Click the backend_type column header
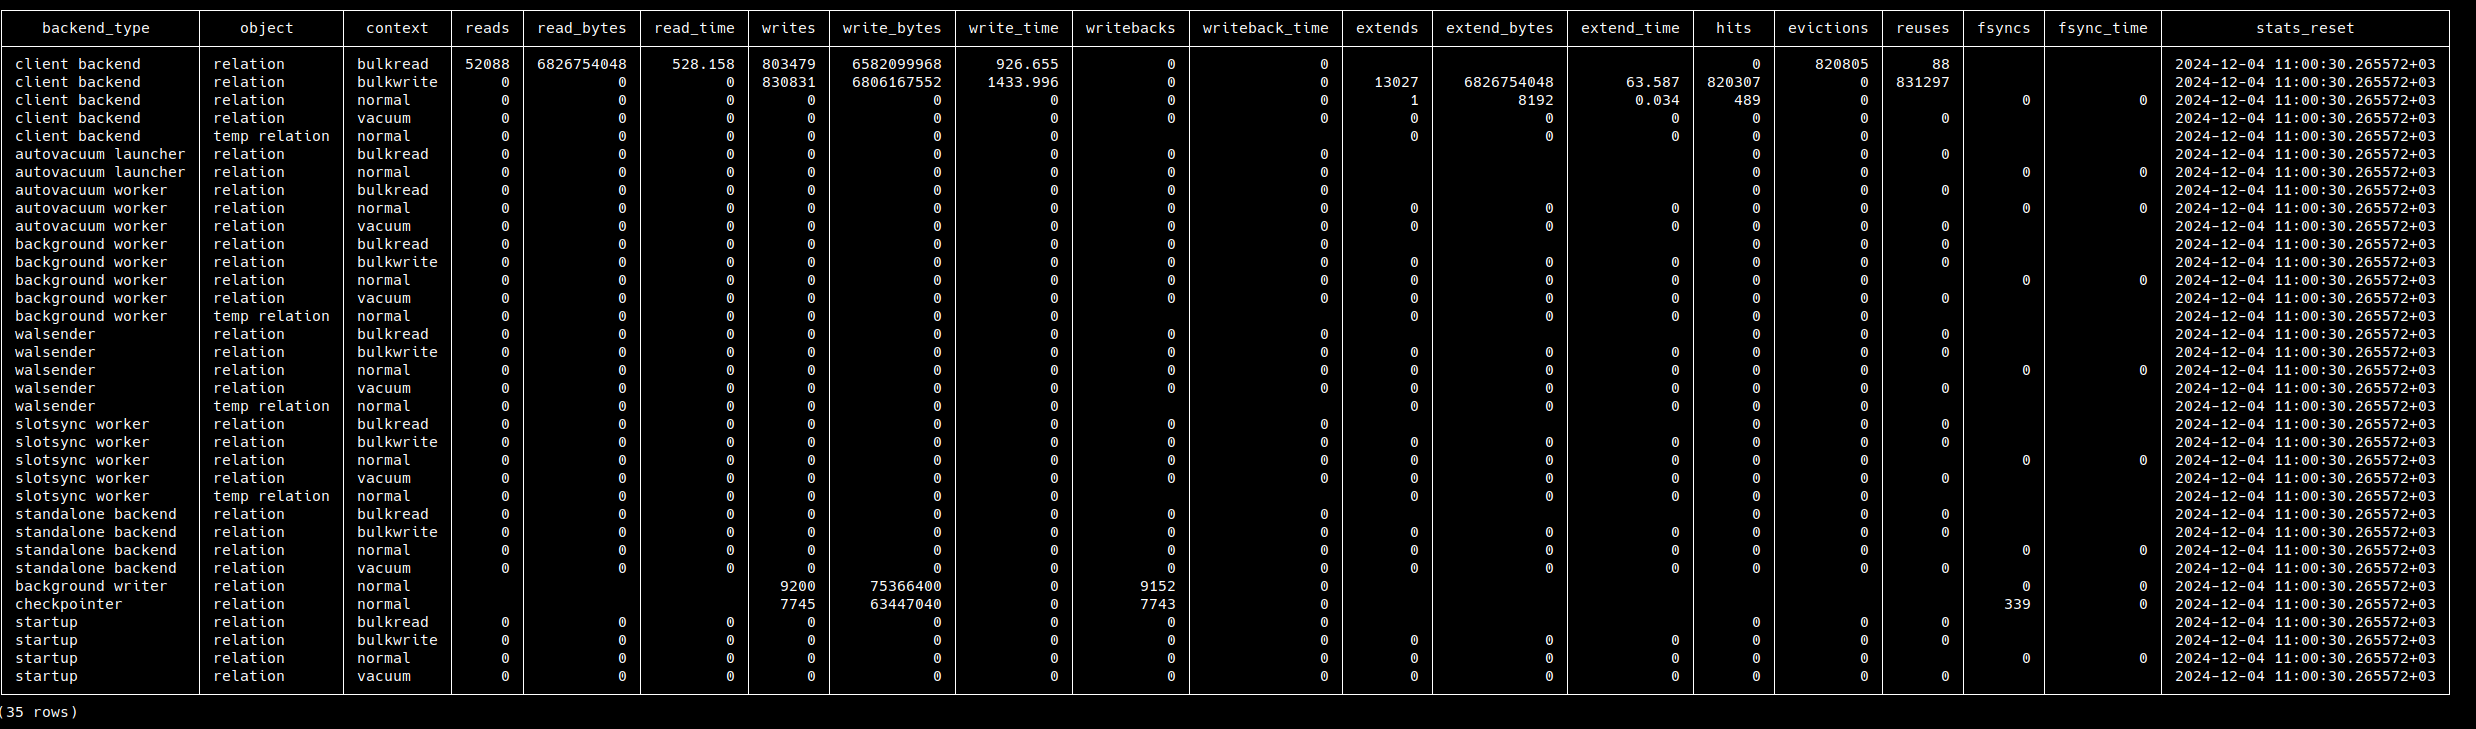The image size is (2476, 729). point(96,28)
